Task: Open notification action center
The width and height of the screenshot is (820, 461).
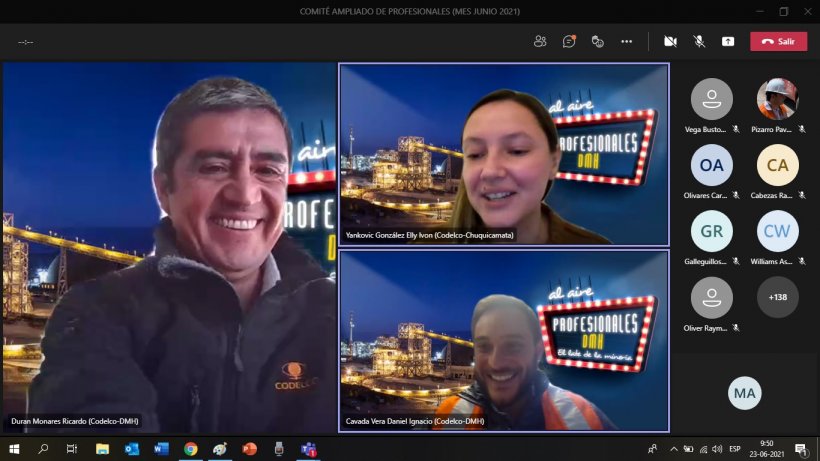Action: coord(801,449)
